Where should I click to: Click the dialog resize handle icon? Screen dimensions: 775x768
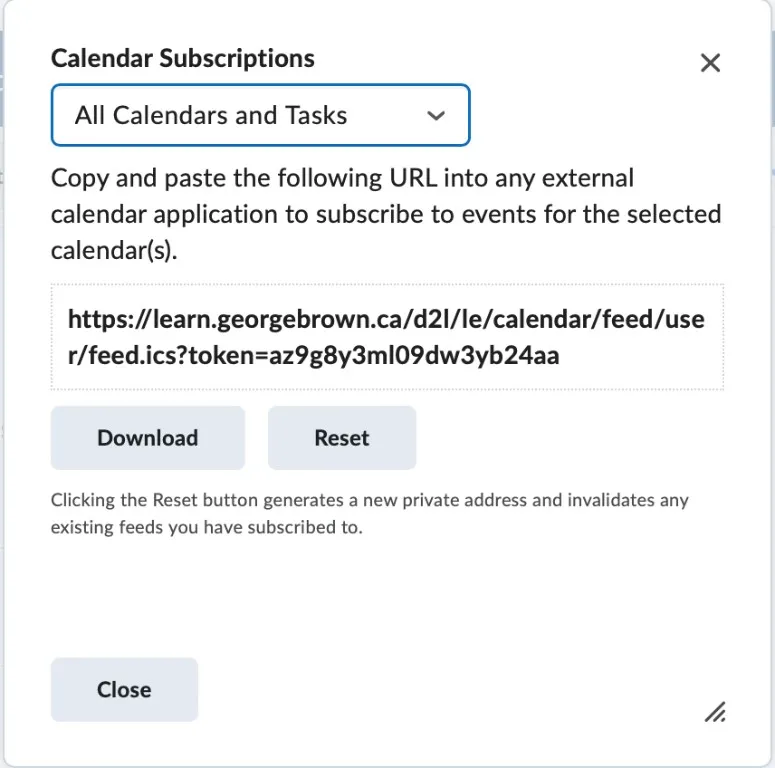714,711
